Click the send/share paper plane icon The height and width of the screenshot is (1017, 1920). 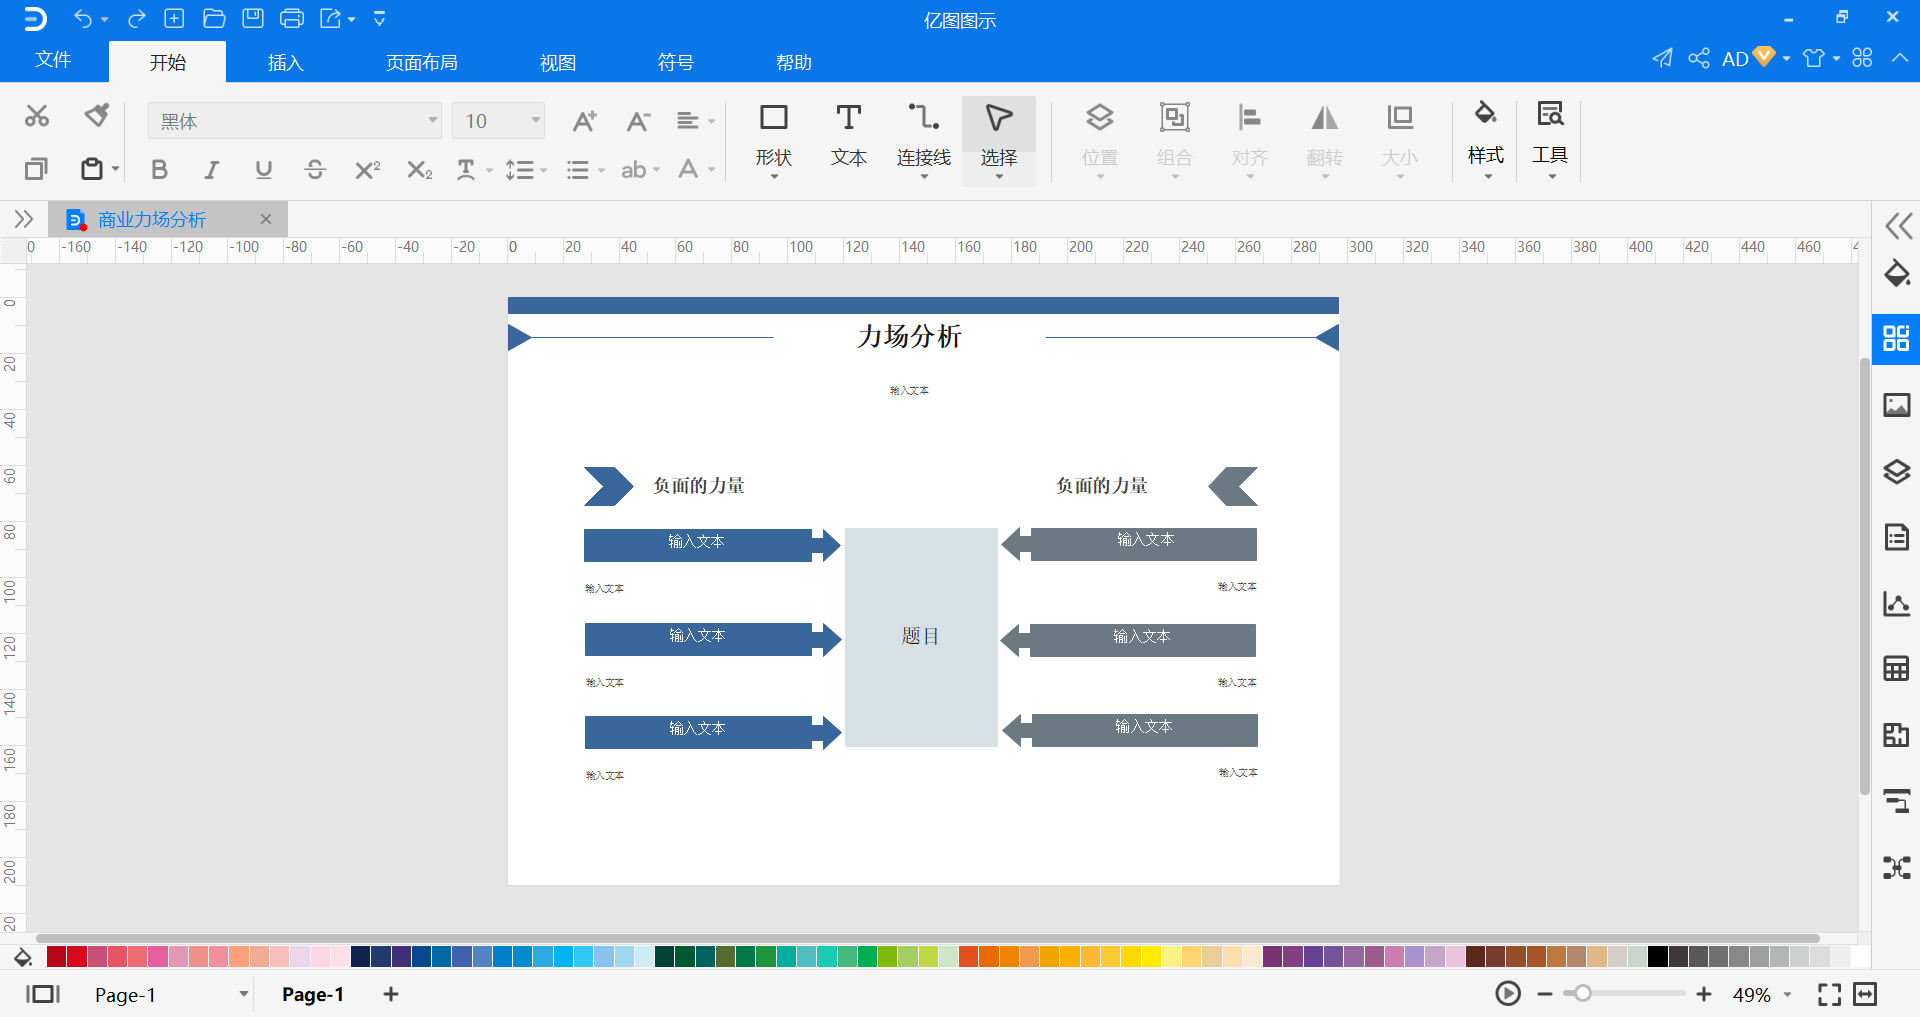click(x=1662, y=58)
